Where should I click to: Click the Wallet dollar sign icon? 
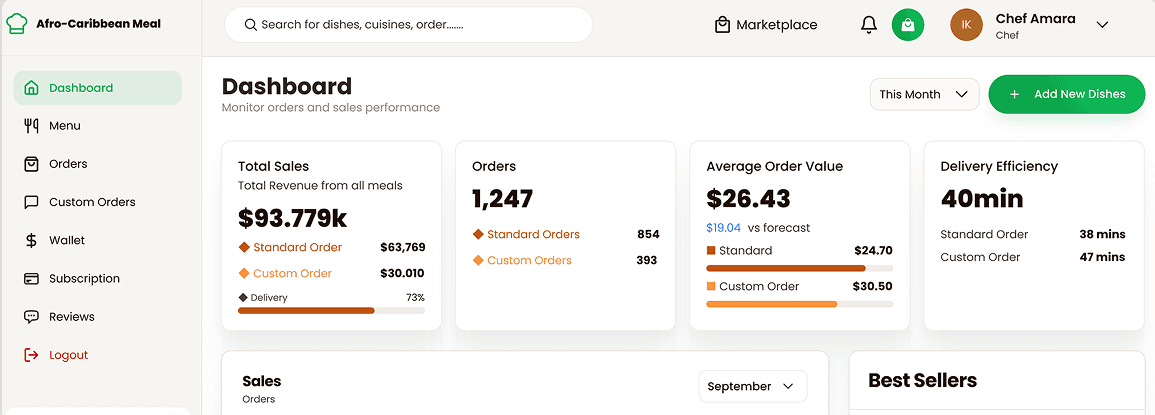coord(31,240)
